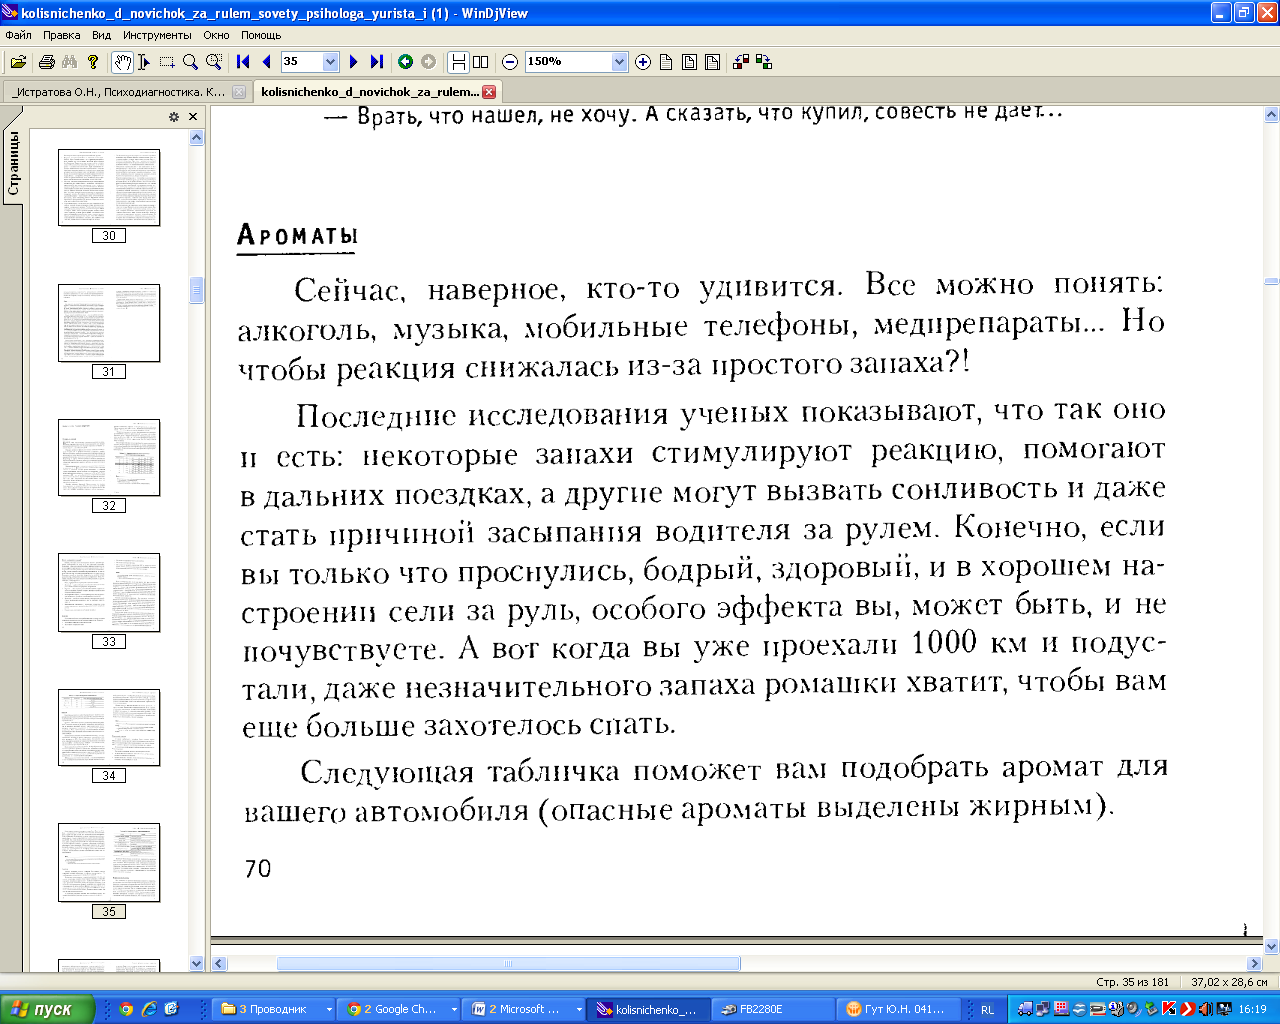Select the hand drag tool
The height and width of the screenshot is (1024, 1280).
tap(122, 62)
